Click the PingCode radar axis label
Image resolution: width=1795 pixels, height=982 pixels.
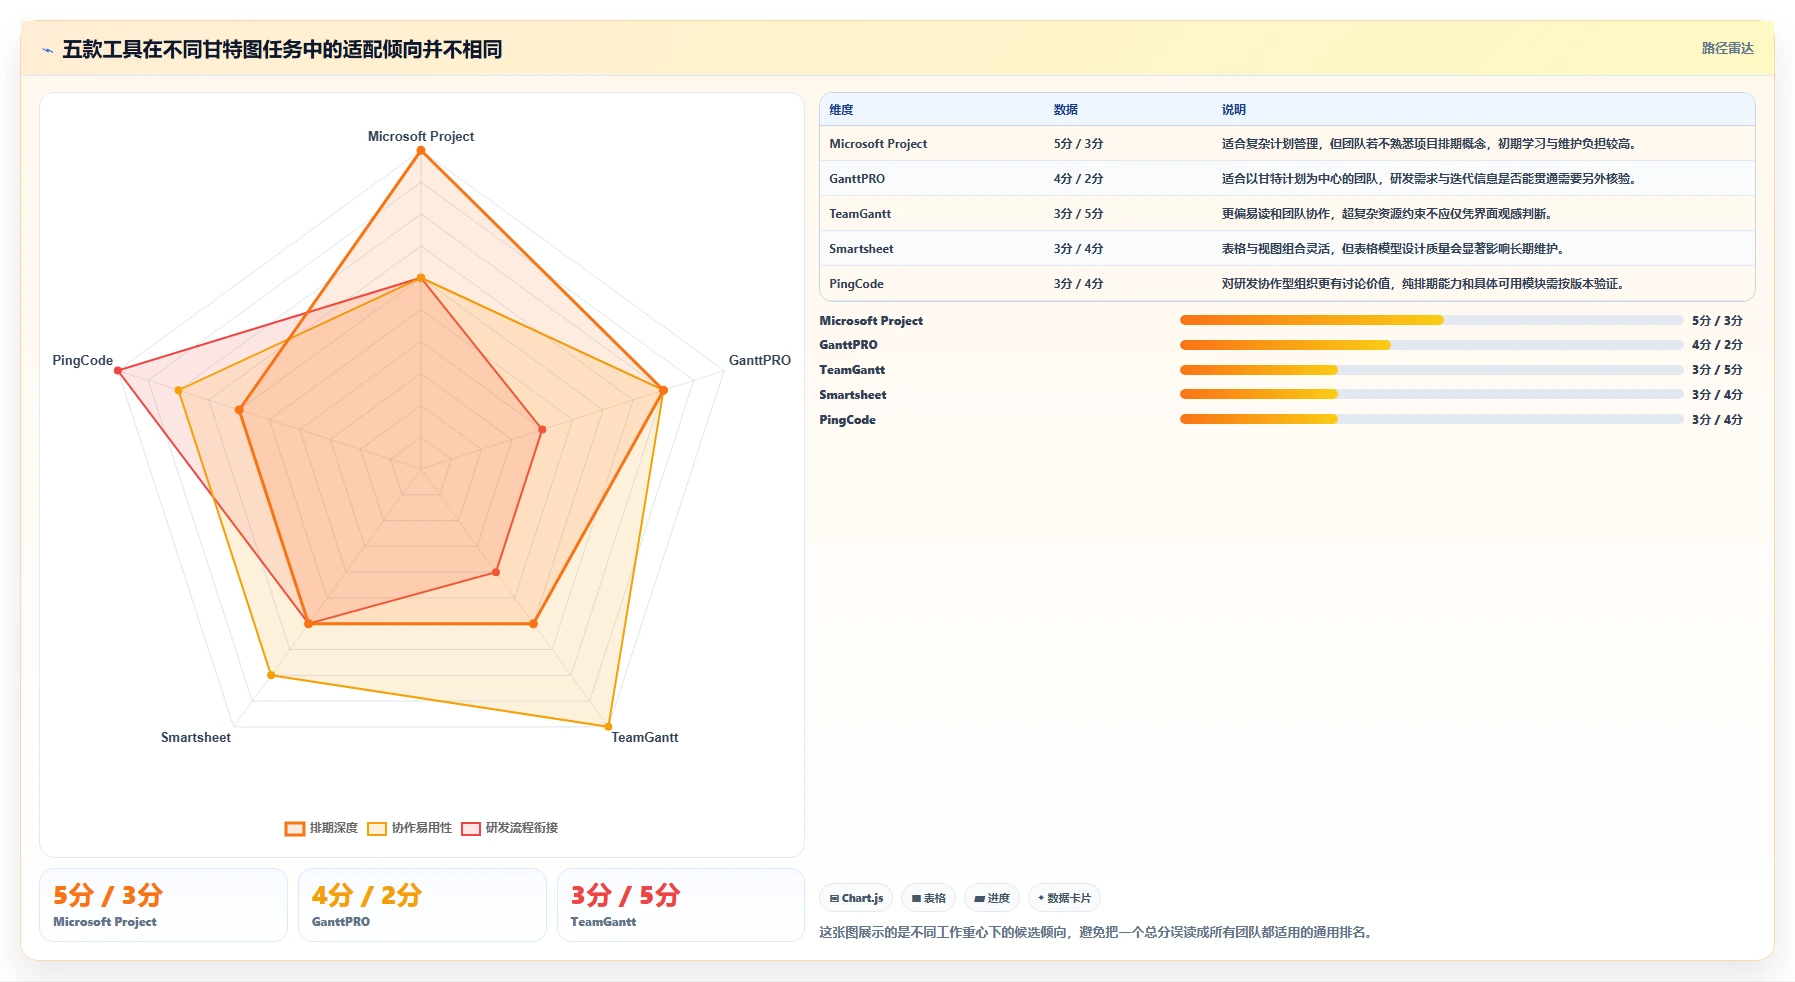pyautogui.click(x=83, y=360)
